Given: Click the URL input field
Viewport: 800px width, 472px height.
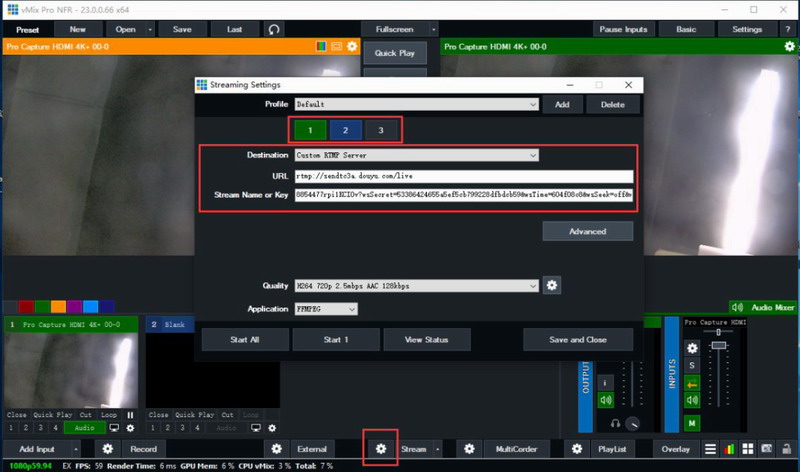Looking at the screenshot, I should click(x=463, y=176).
